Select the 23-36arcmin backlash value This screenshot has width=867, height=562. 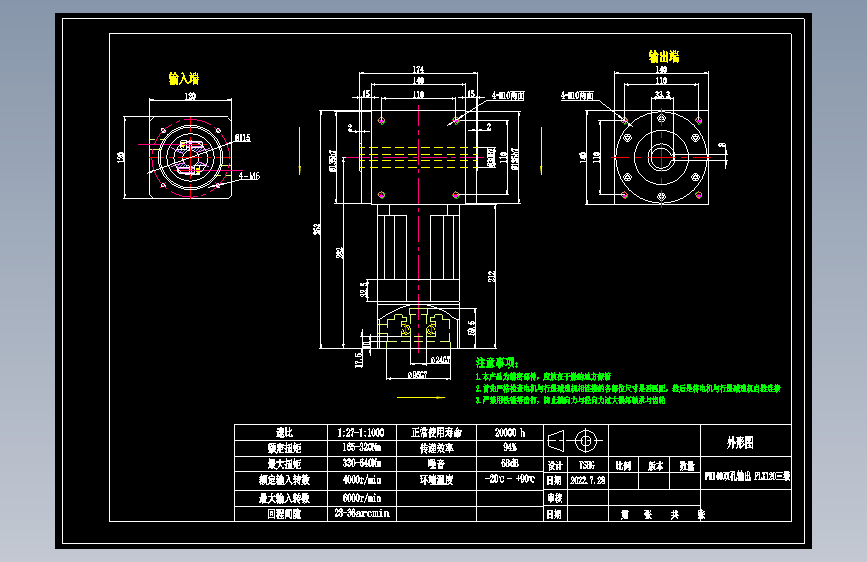click(x=361, y=513)
